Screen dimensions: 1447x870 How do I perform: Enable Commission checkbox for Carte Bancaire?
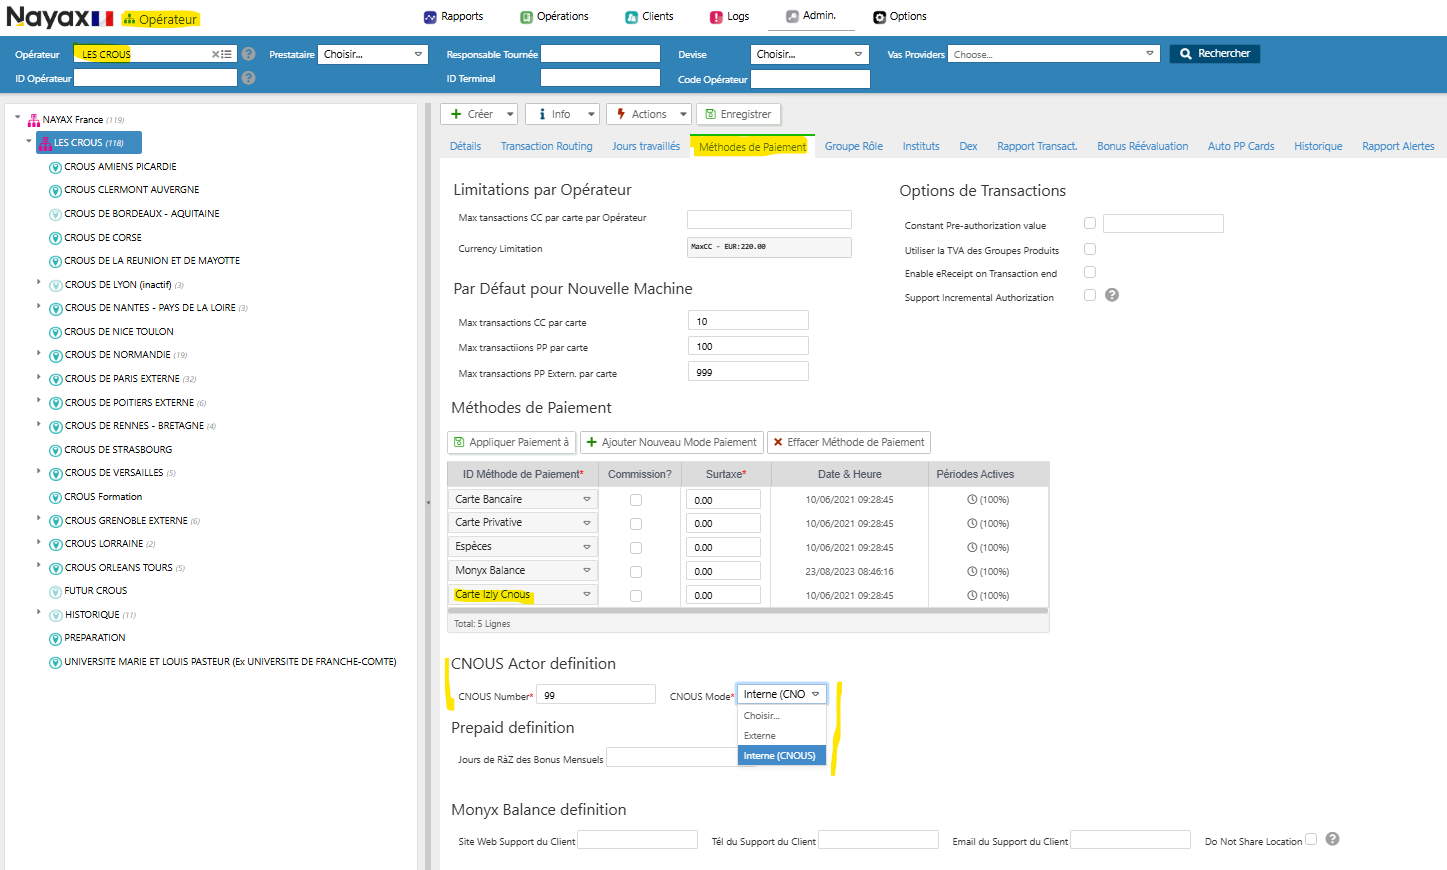(x=636, y=500)
